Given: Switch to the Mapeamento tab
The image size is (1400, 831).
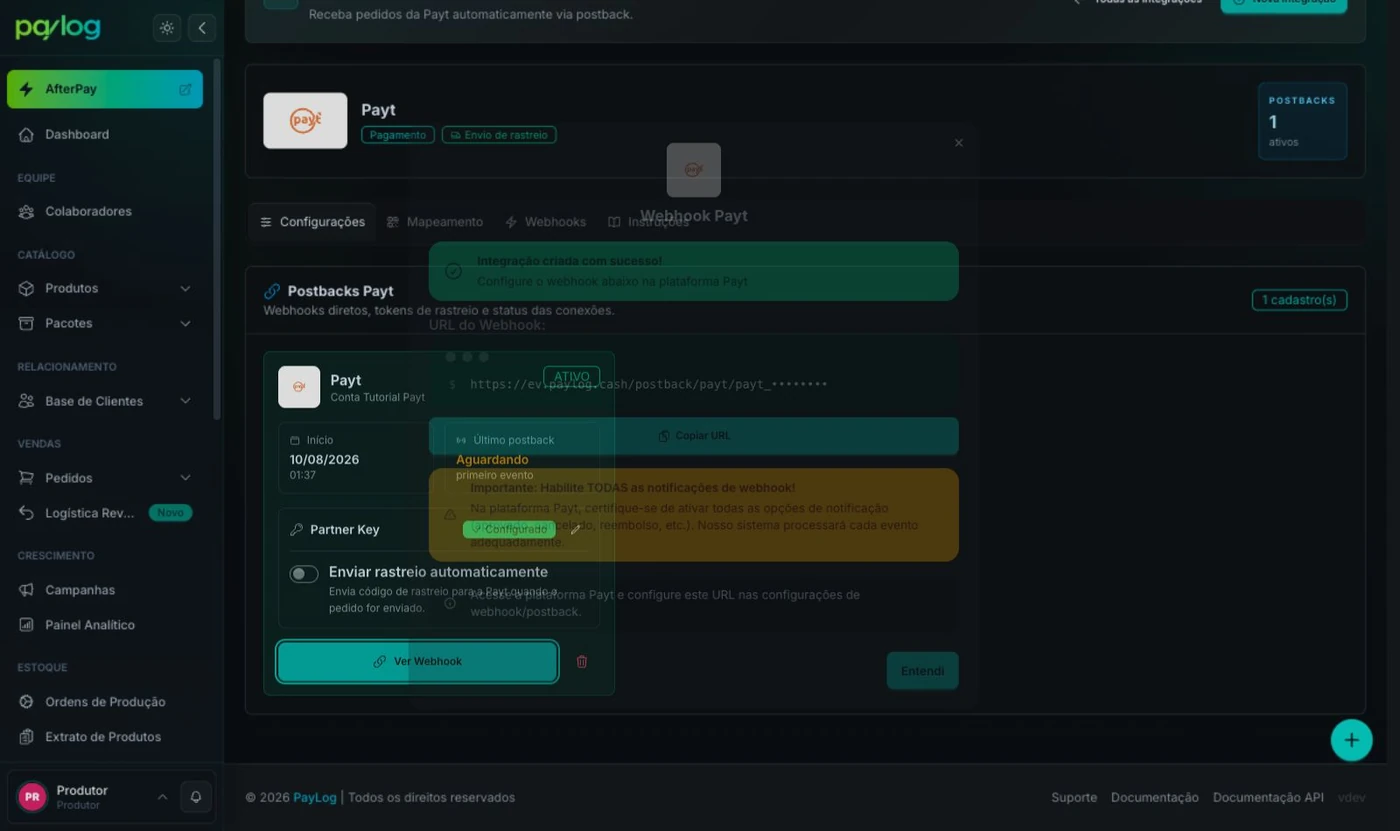Looking at the screenshot, I should pyautogui.click(x=435, y=222).
